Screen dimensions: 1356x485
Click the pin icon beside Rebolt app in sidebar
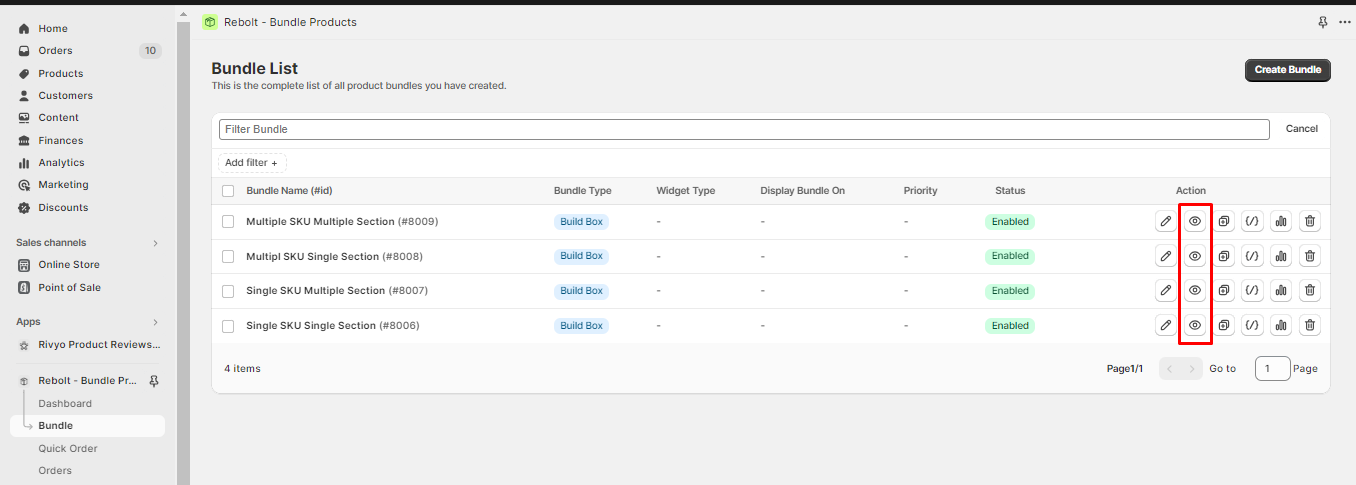(x=154, y=381)
